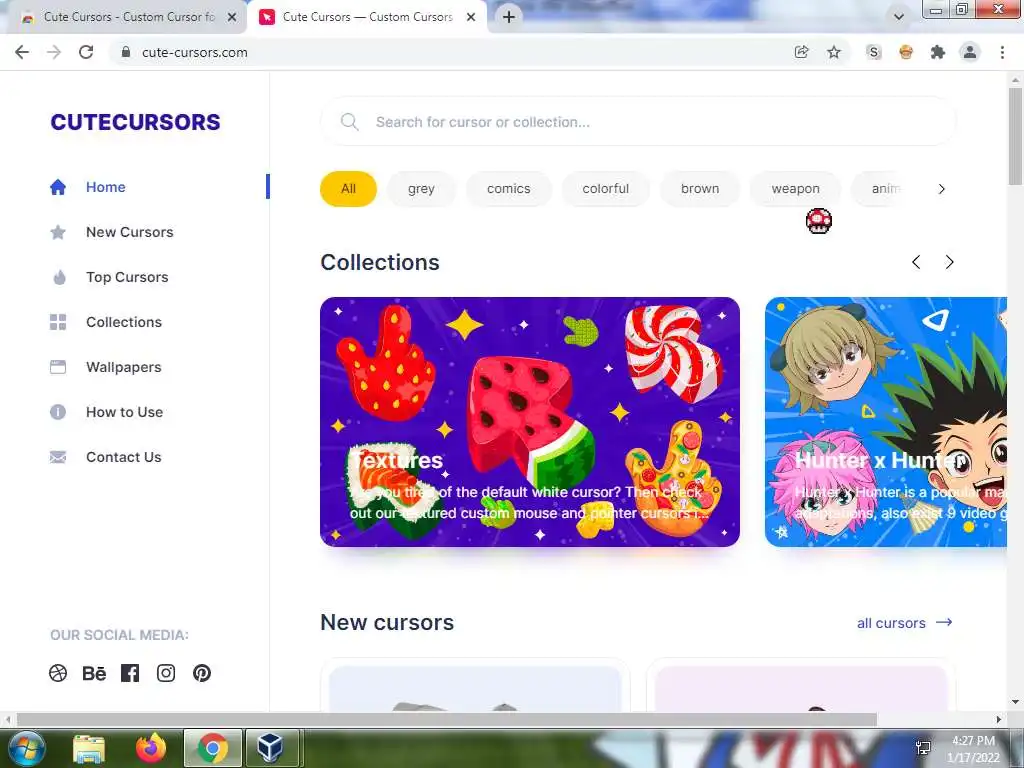This screenshot has height=768, width=1024.
Task: Open the Instagram social media icon
Action: (x=166, y=673)
